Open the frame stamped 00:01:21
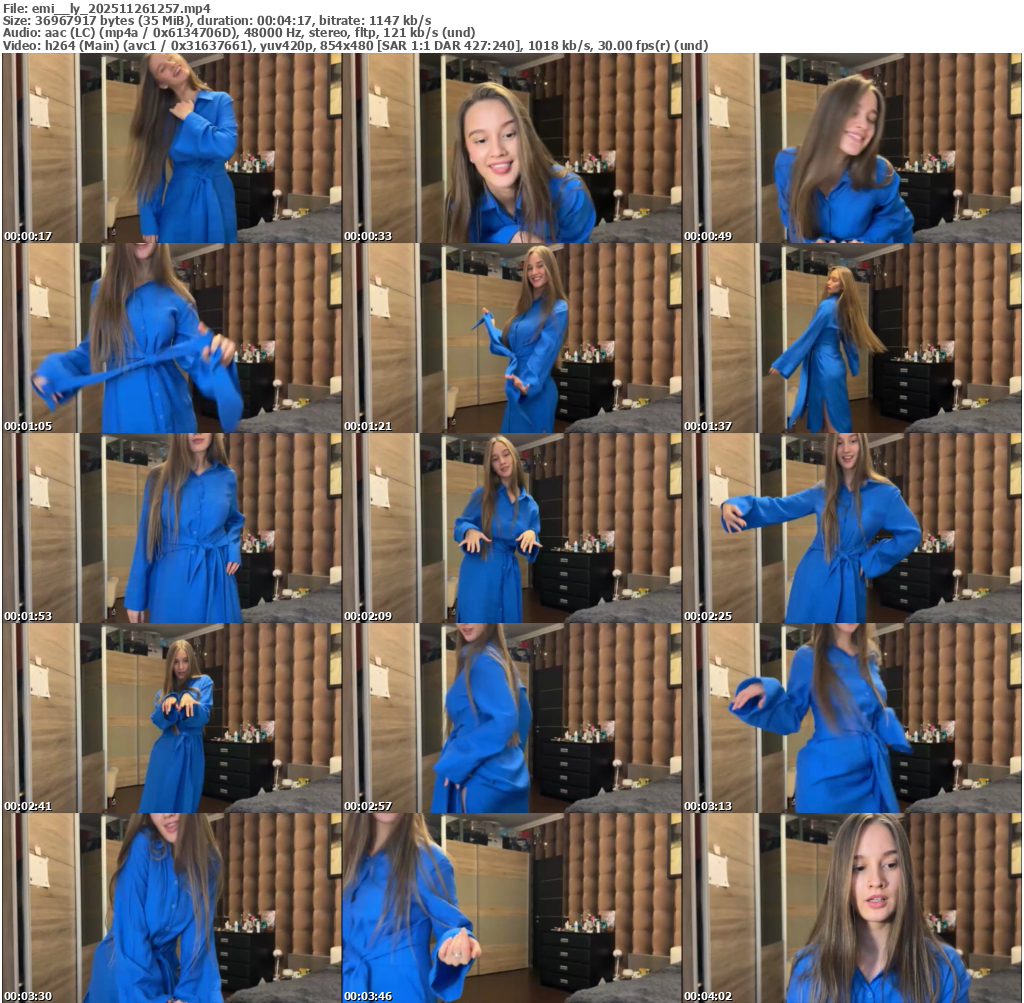 click(x=512, y=338)
